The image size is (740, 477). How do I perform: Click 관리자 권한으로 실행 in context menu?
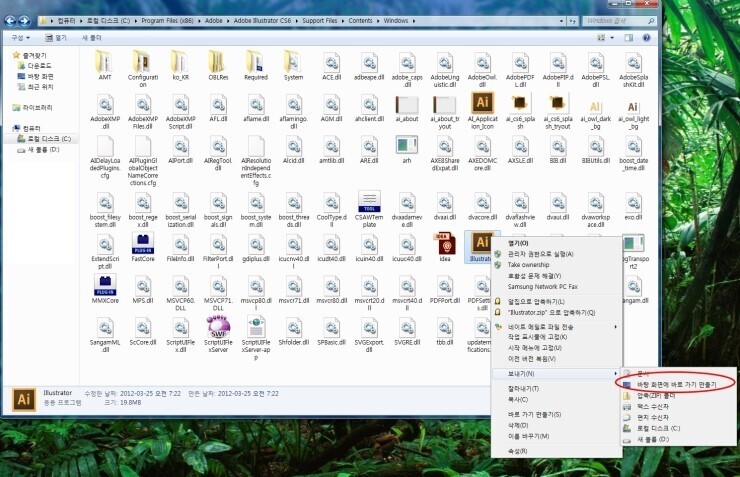click(547, 253)
